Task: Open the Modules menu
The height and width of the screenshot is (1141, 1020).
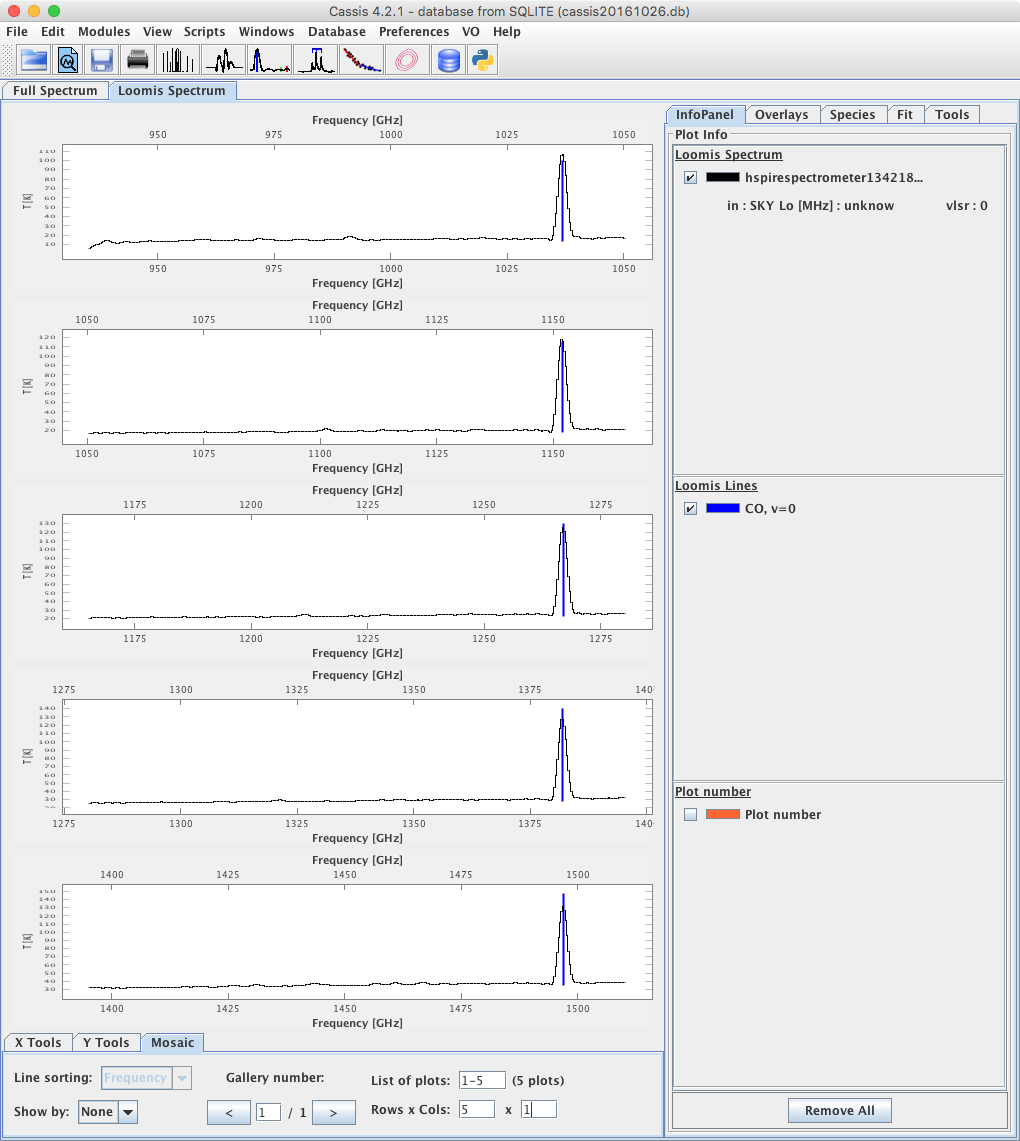Action: [104, 31]
